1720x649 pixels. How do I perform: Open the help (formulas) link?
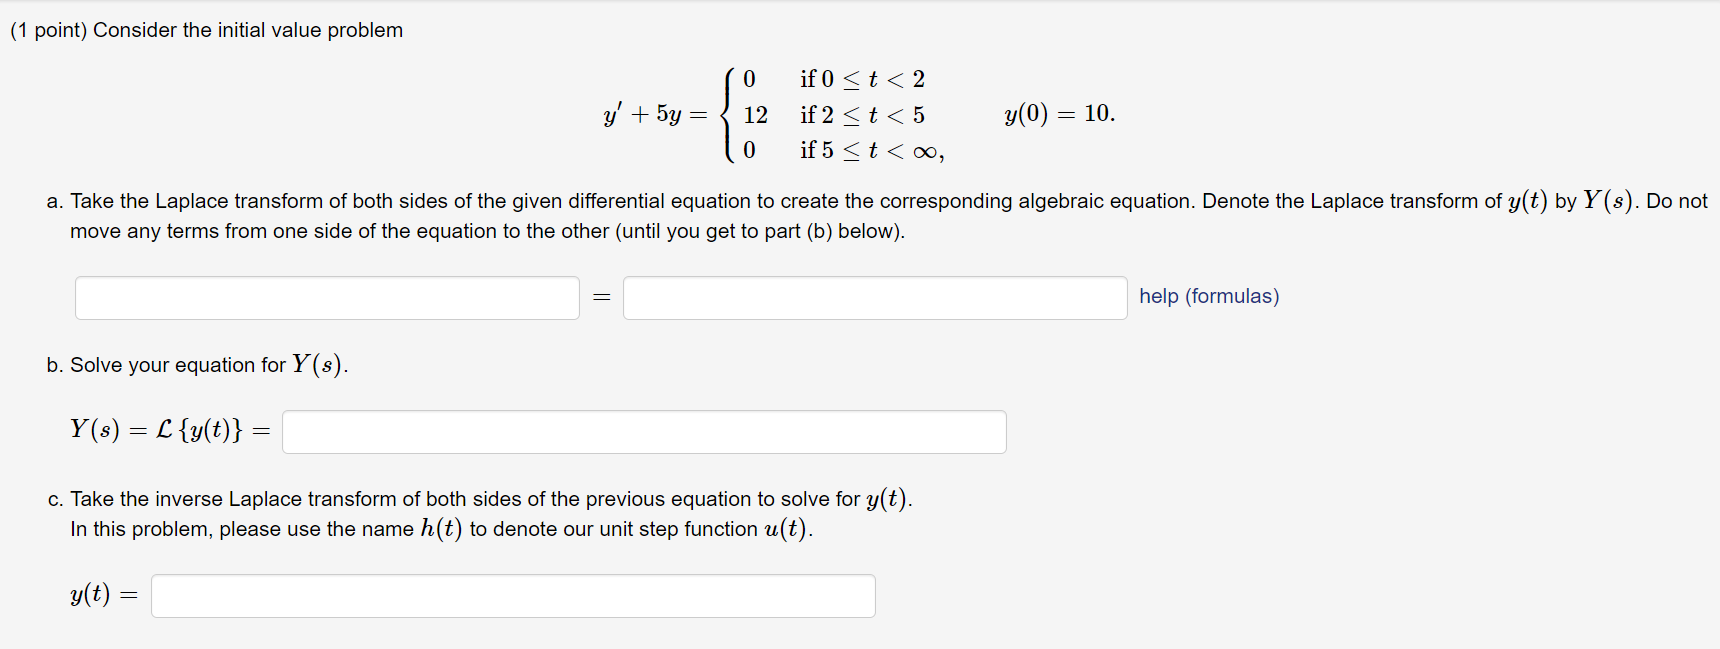point(1209,296)
